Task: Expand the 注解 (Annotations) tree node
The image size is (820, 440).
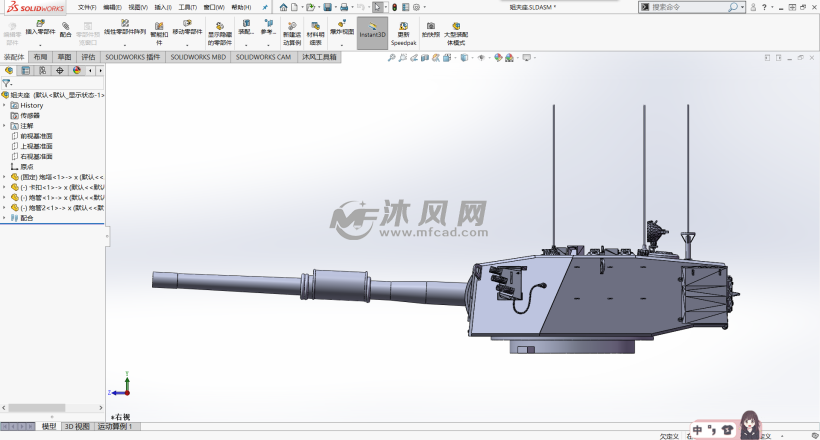Action: point(4,126)
